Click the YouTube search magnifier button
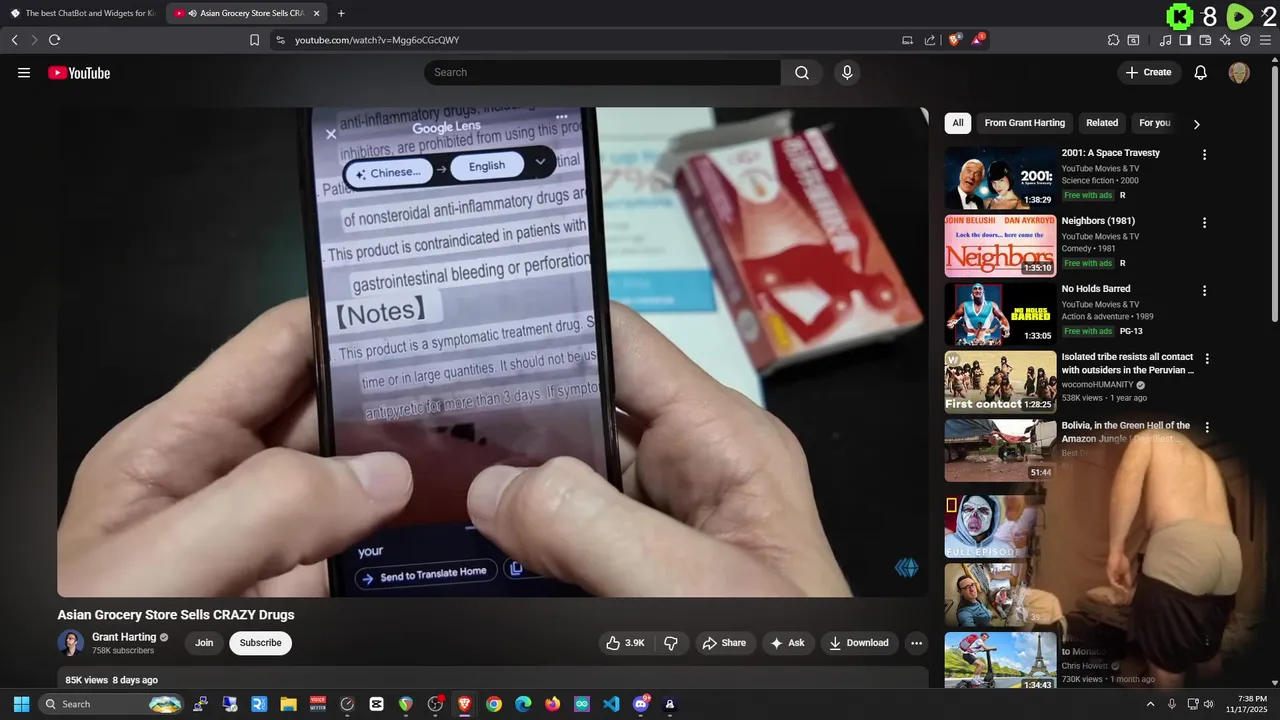The width and height of the screenshot is (1280, 720). (x=802, y=72)
